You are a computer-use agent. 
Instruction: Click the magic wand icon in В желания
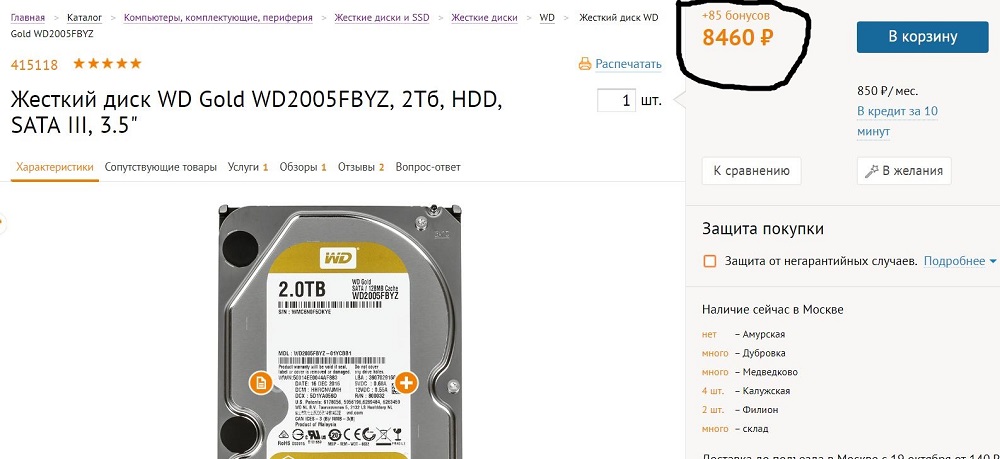(x=871, y=171)
